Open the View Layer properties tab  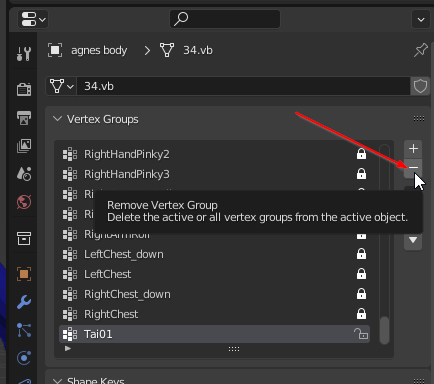coord(24,146)
